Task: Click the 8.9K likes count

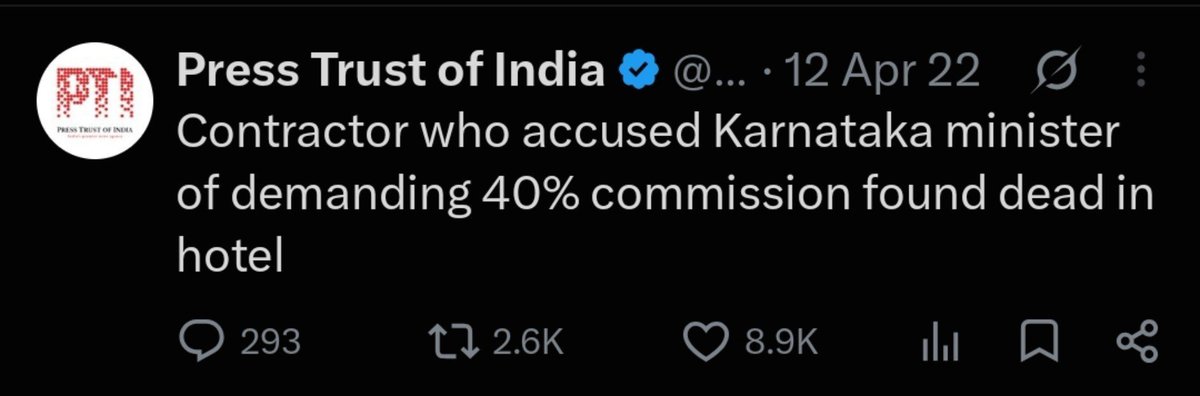Action: tap(783, 342)
